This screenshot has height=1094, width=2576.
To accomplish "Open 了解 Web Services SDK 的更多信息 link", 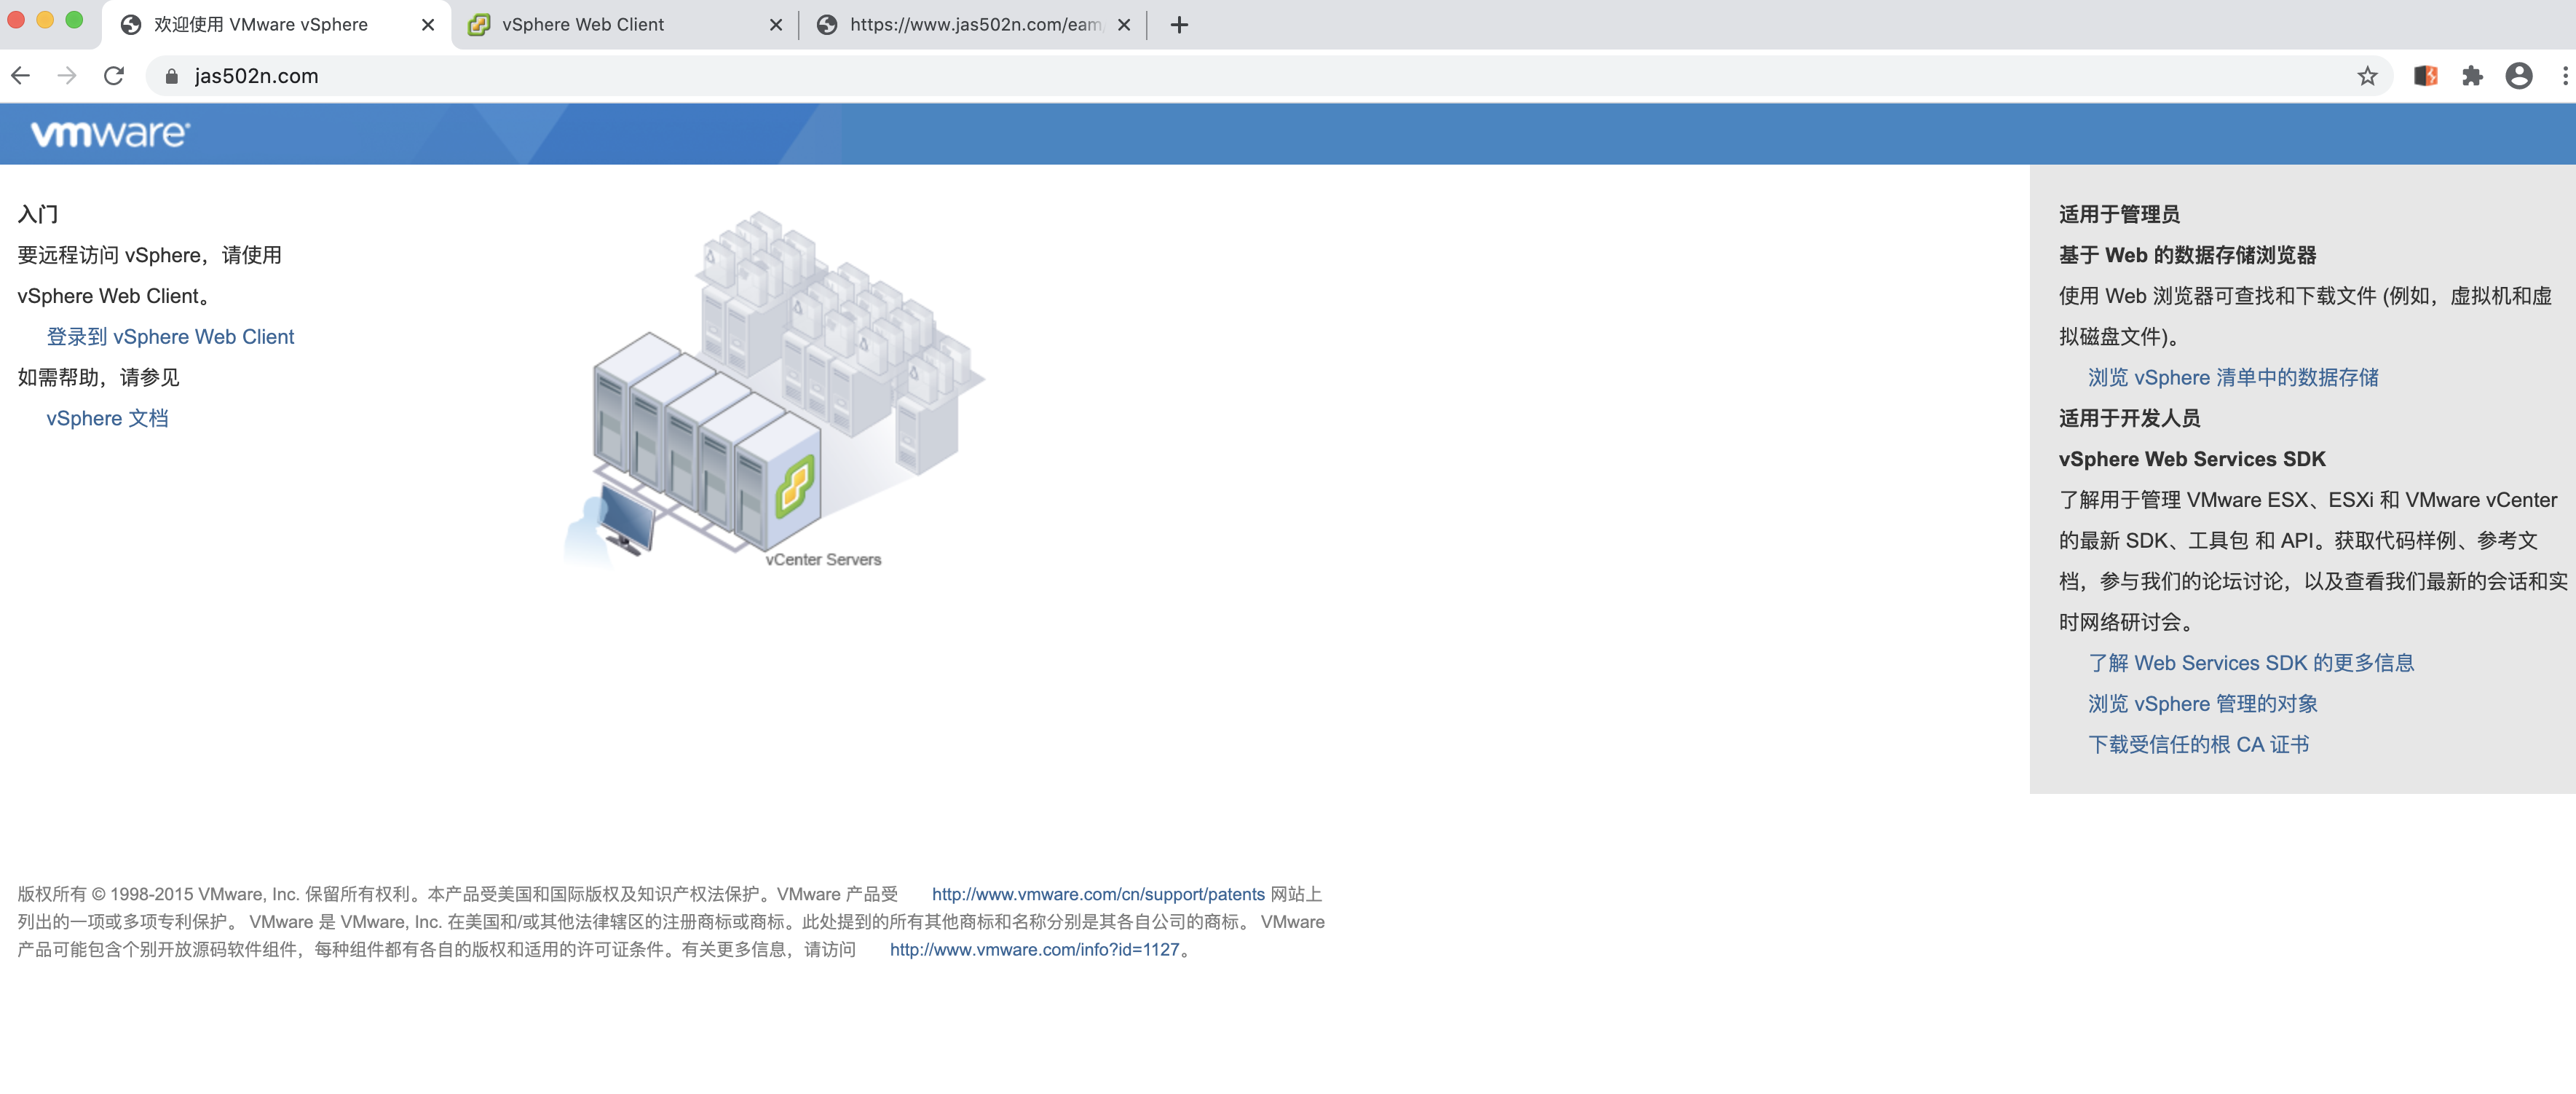I will coord(2251,663).
